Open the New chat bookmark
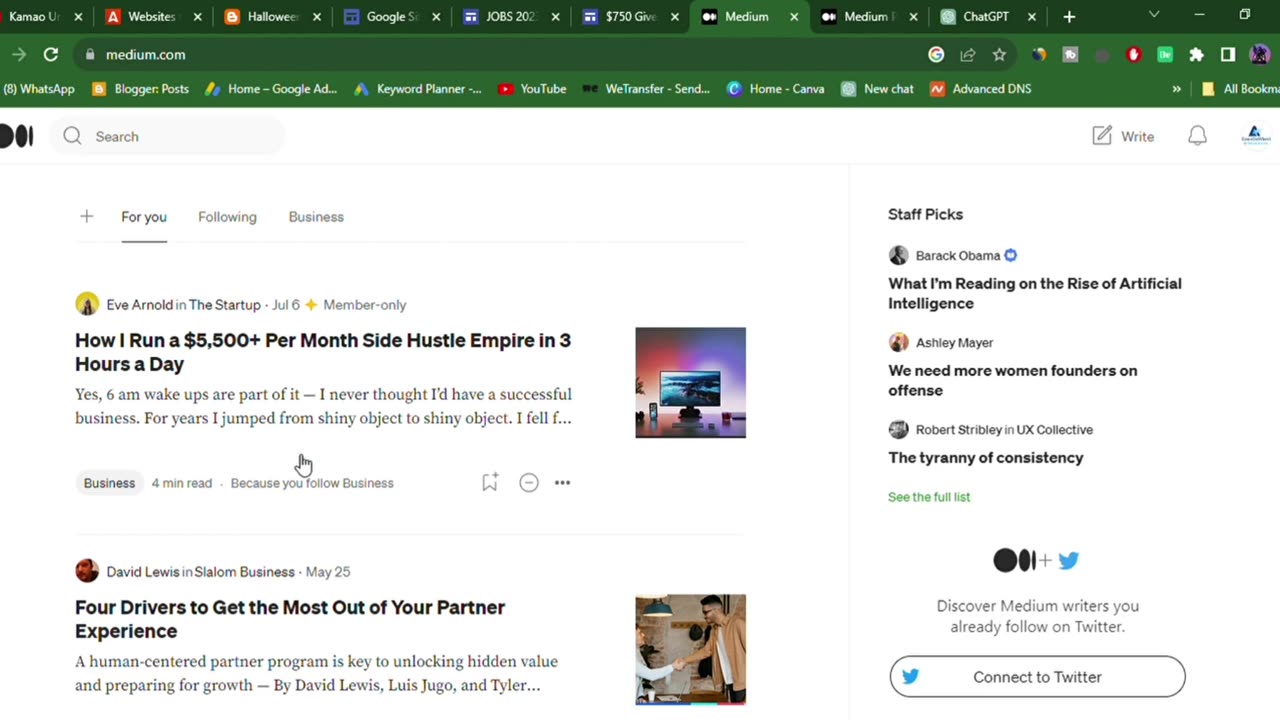Viewport: 1280px width, 720px height. [877, 89]
